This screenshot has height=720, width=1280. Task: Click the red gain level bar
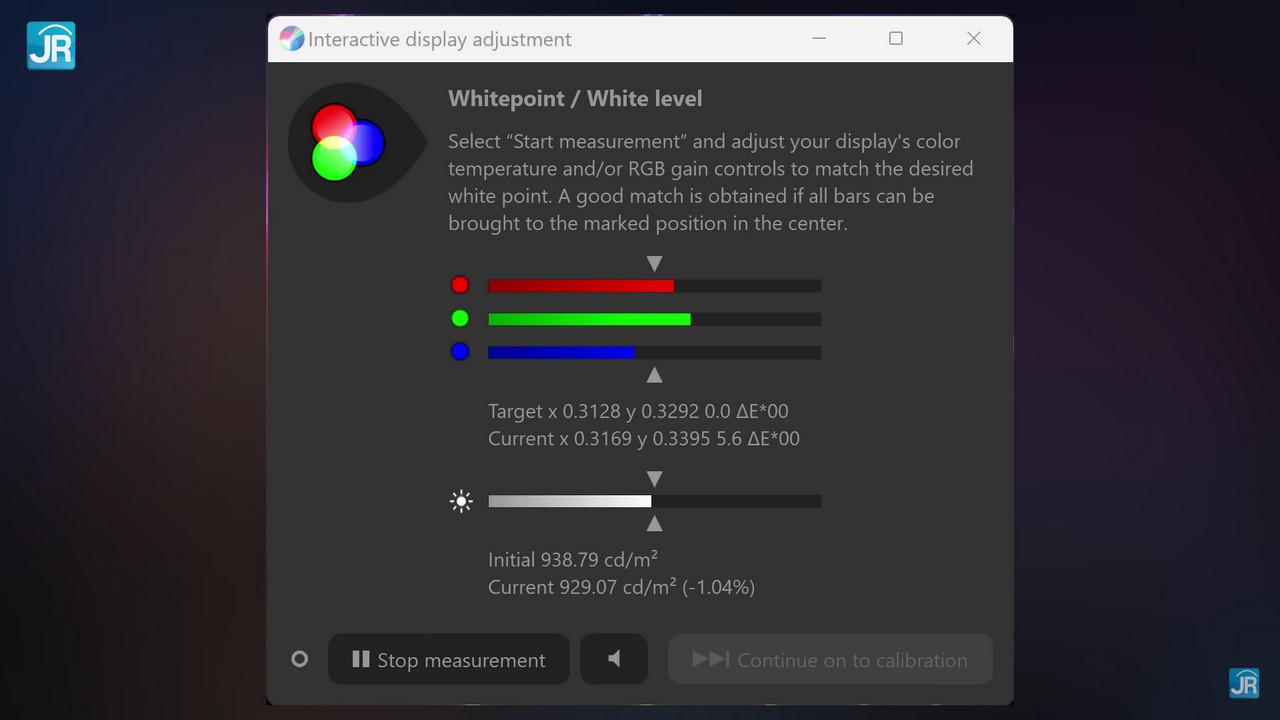(654, 286)
